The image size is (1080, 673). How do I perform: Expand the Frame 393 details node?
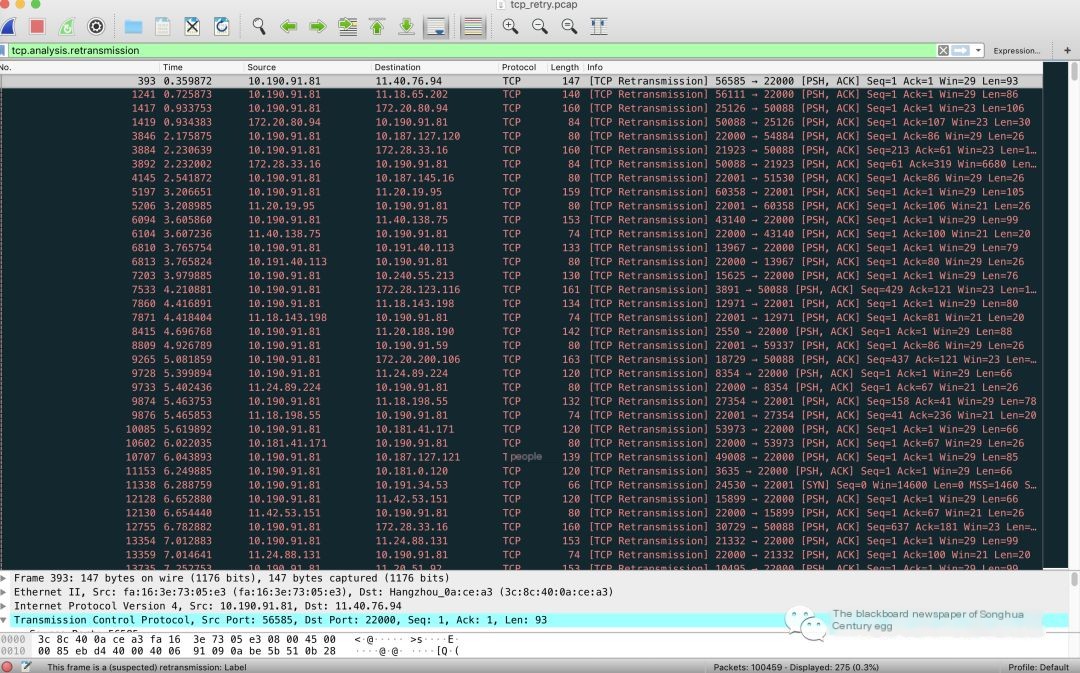tap(4, 578)
